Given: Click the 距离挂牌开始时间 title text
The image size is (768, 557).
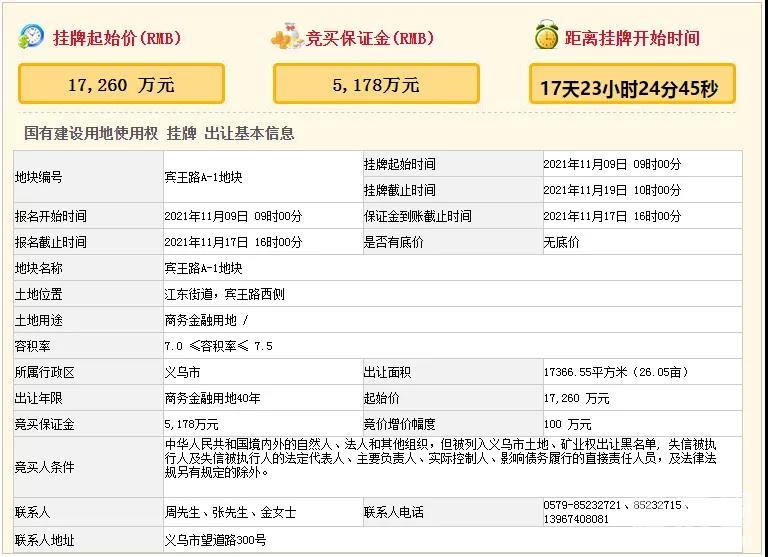Looking at the screenshot, I should pos(632,39).
